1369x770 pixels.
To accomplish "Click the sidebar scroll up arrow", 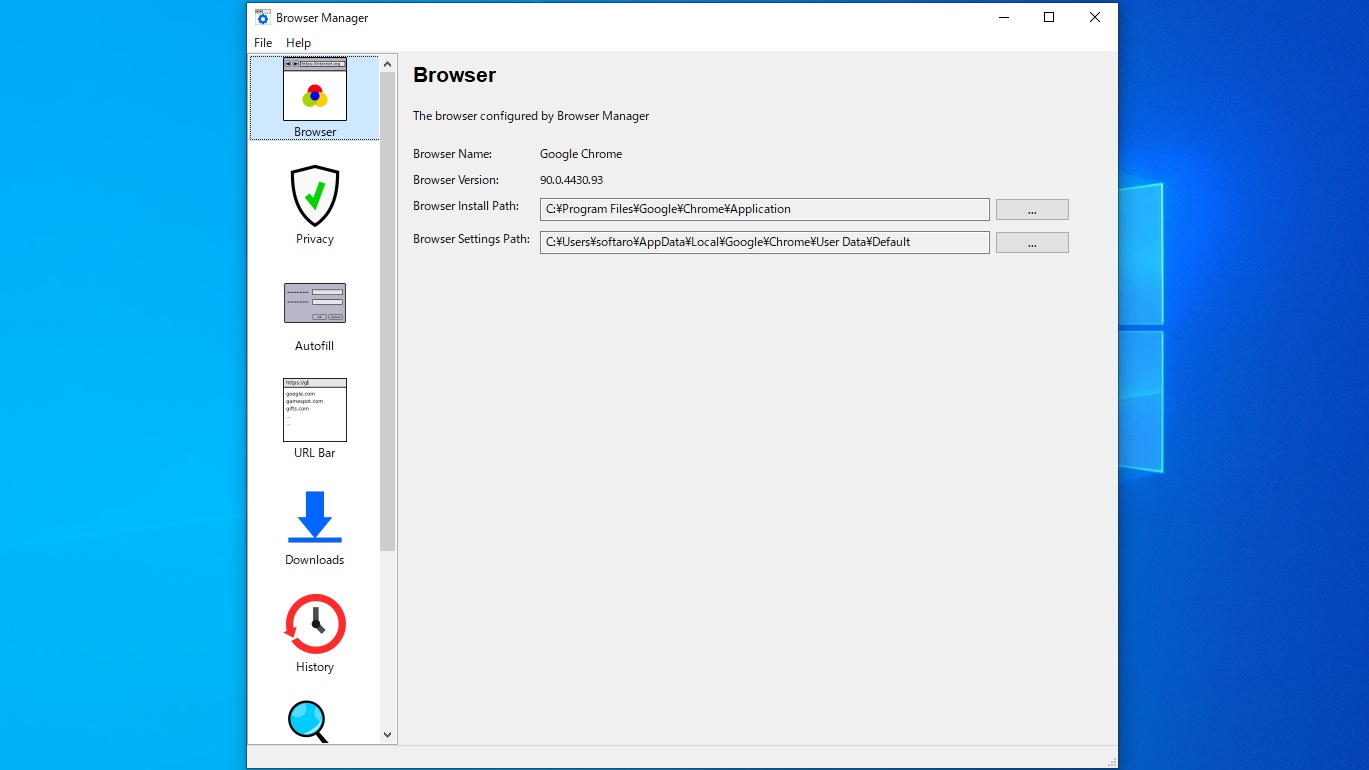I will tap(388, 64).
